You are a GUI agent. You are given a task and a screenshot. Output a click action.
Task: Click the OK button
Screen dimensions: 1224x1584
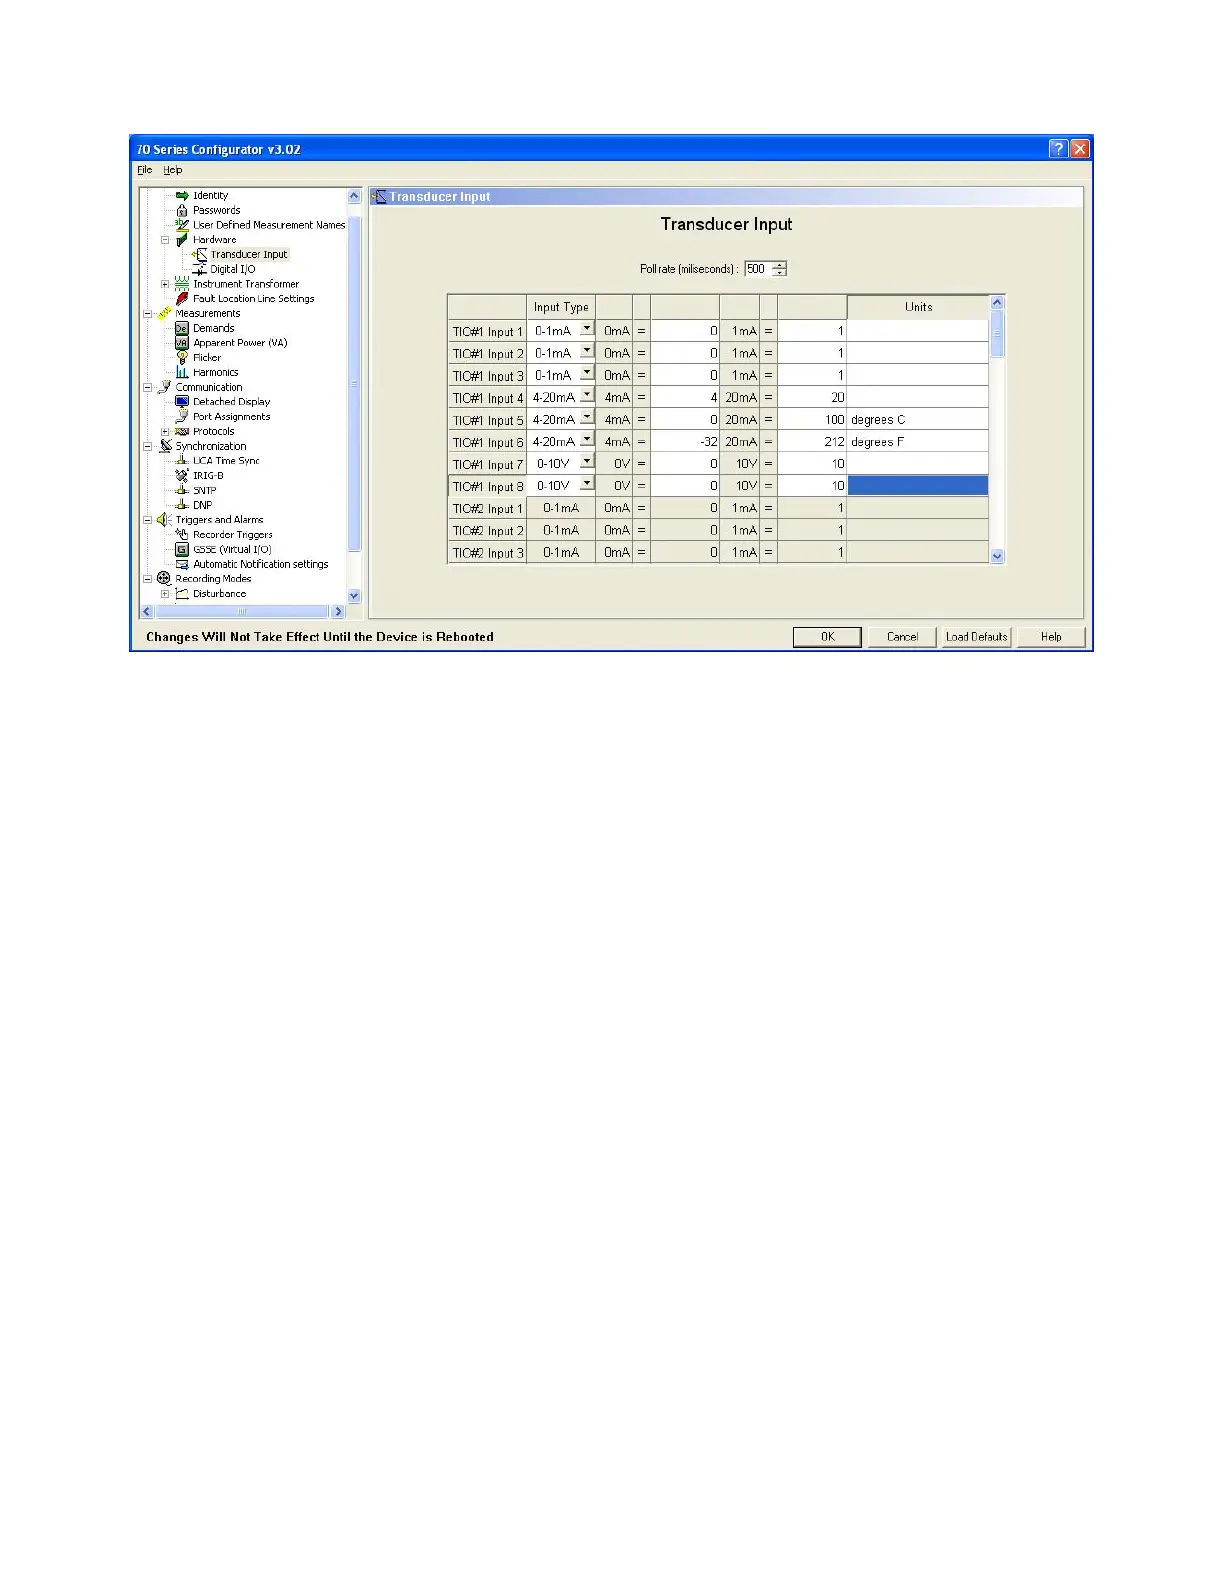(x=827, y=637)
